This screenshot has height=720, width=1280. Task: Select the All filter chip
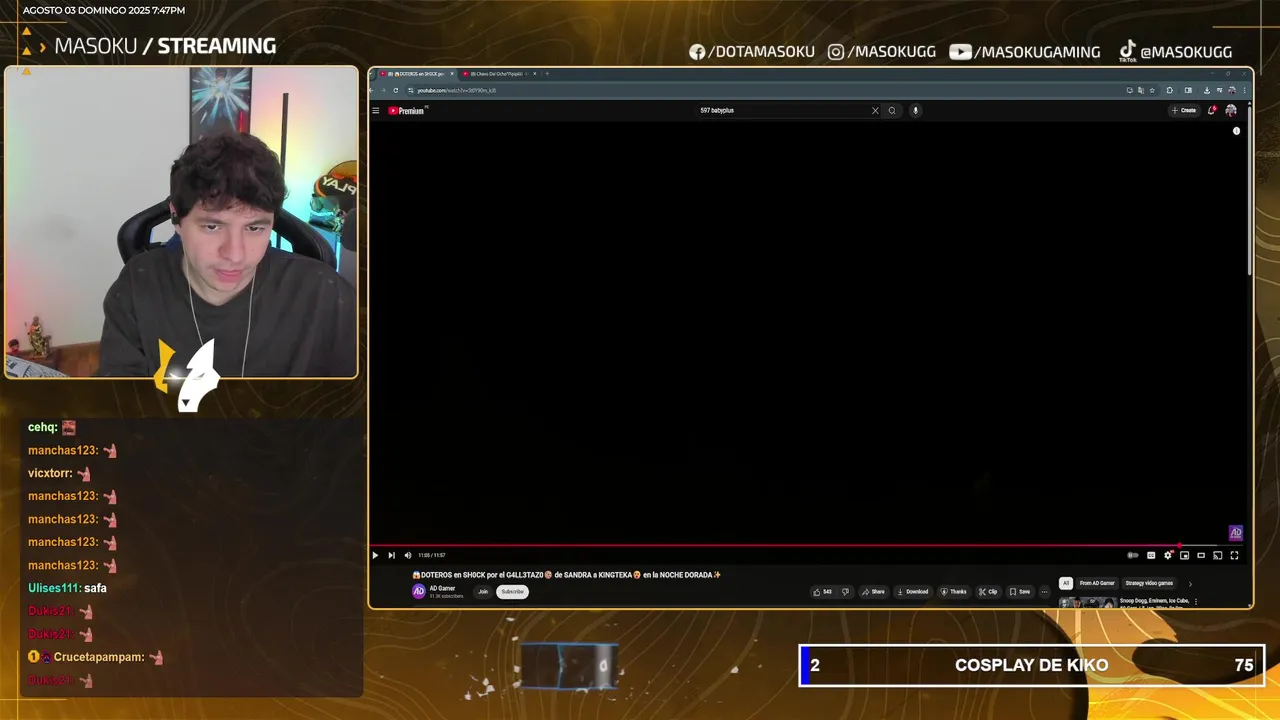click(x=1066, y=583)
